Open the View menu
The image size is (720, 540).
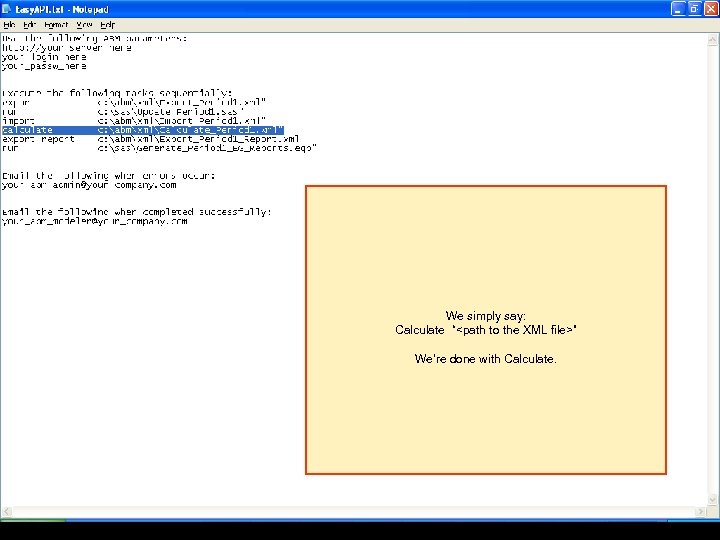pyautogui.click(x=84, y=25)
